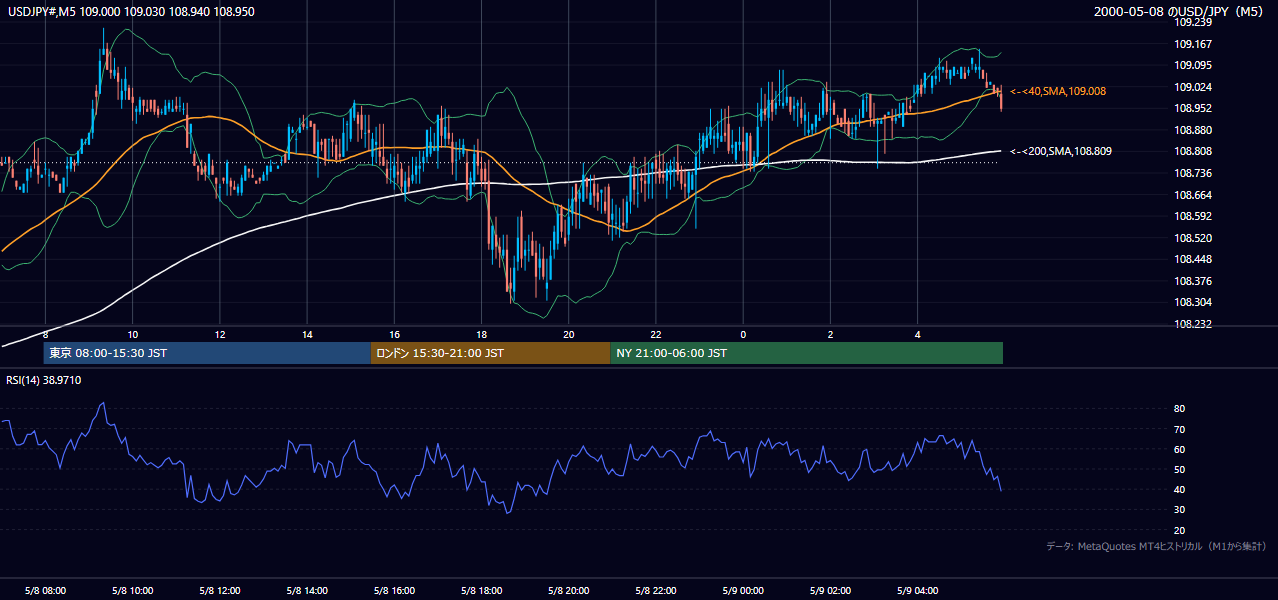Click price axis value 109.167
This screenshot has width=1278, height=600.
point(1192,44)
